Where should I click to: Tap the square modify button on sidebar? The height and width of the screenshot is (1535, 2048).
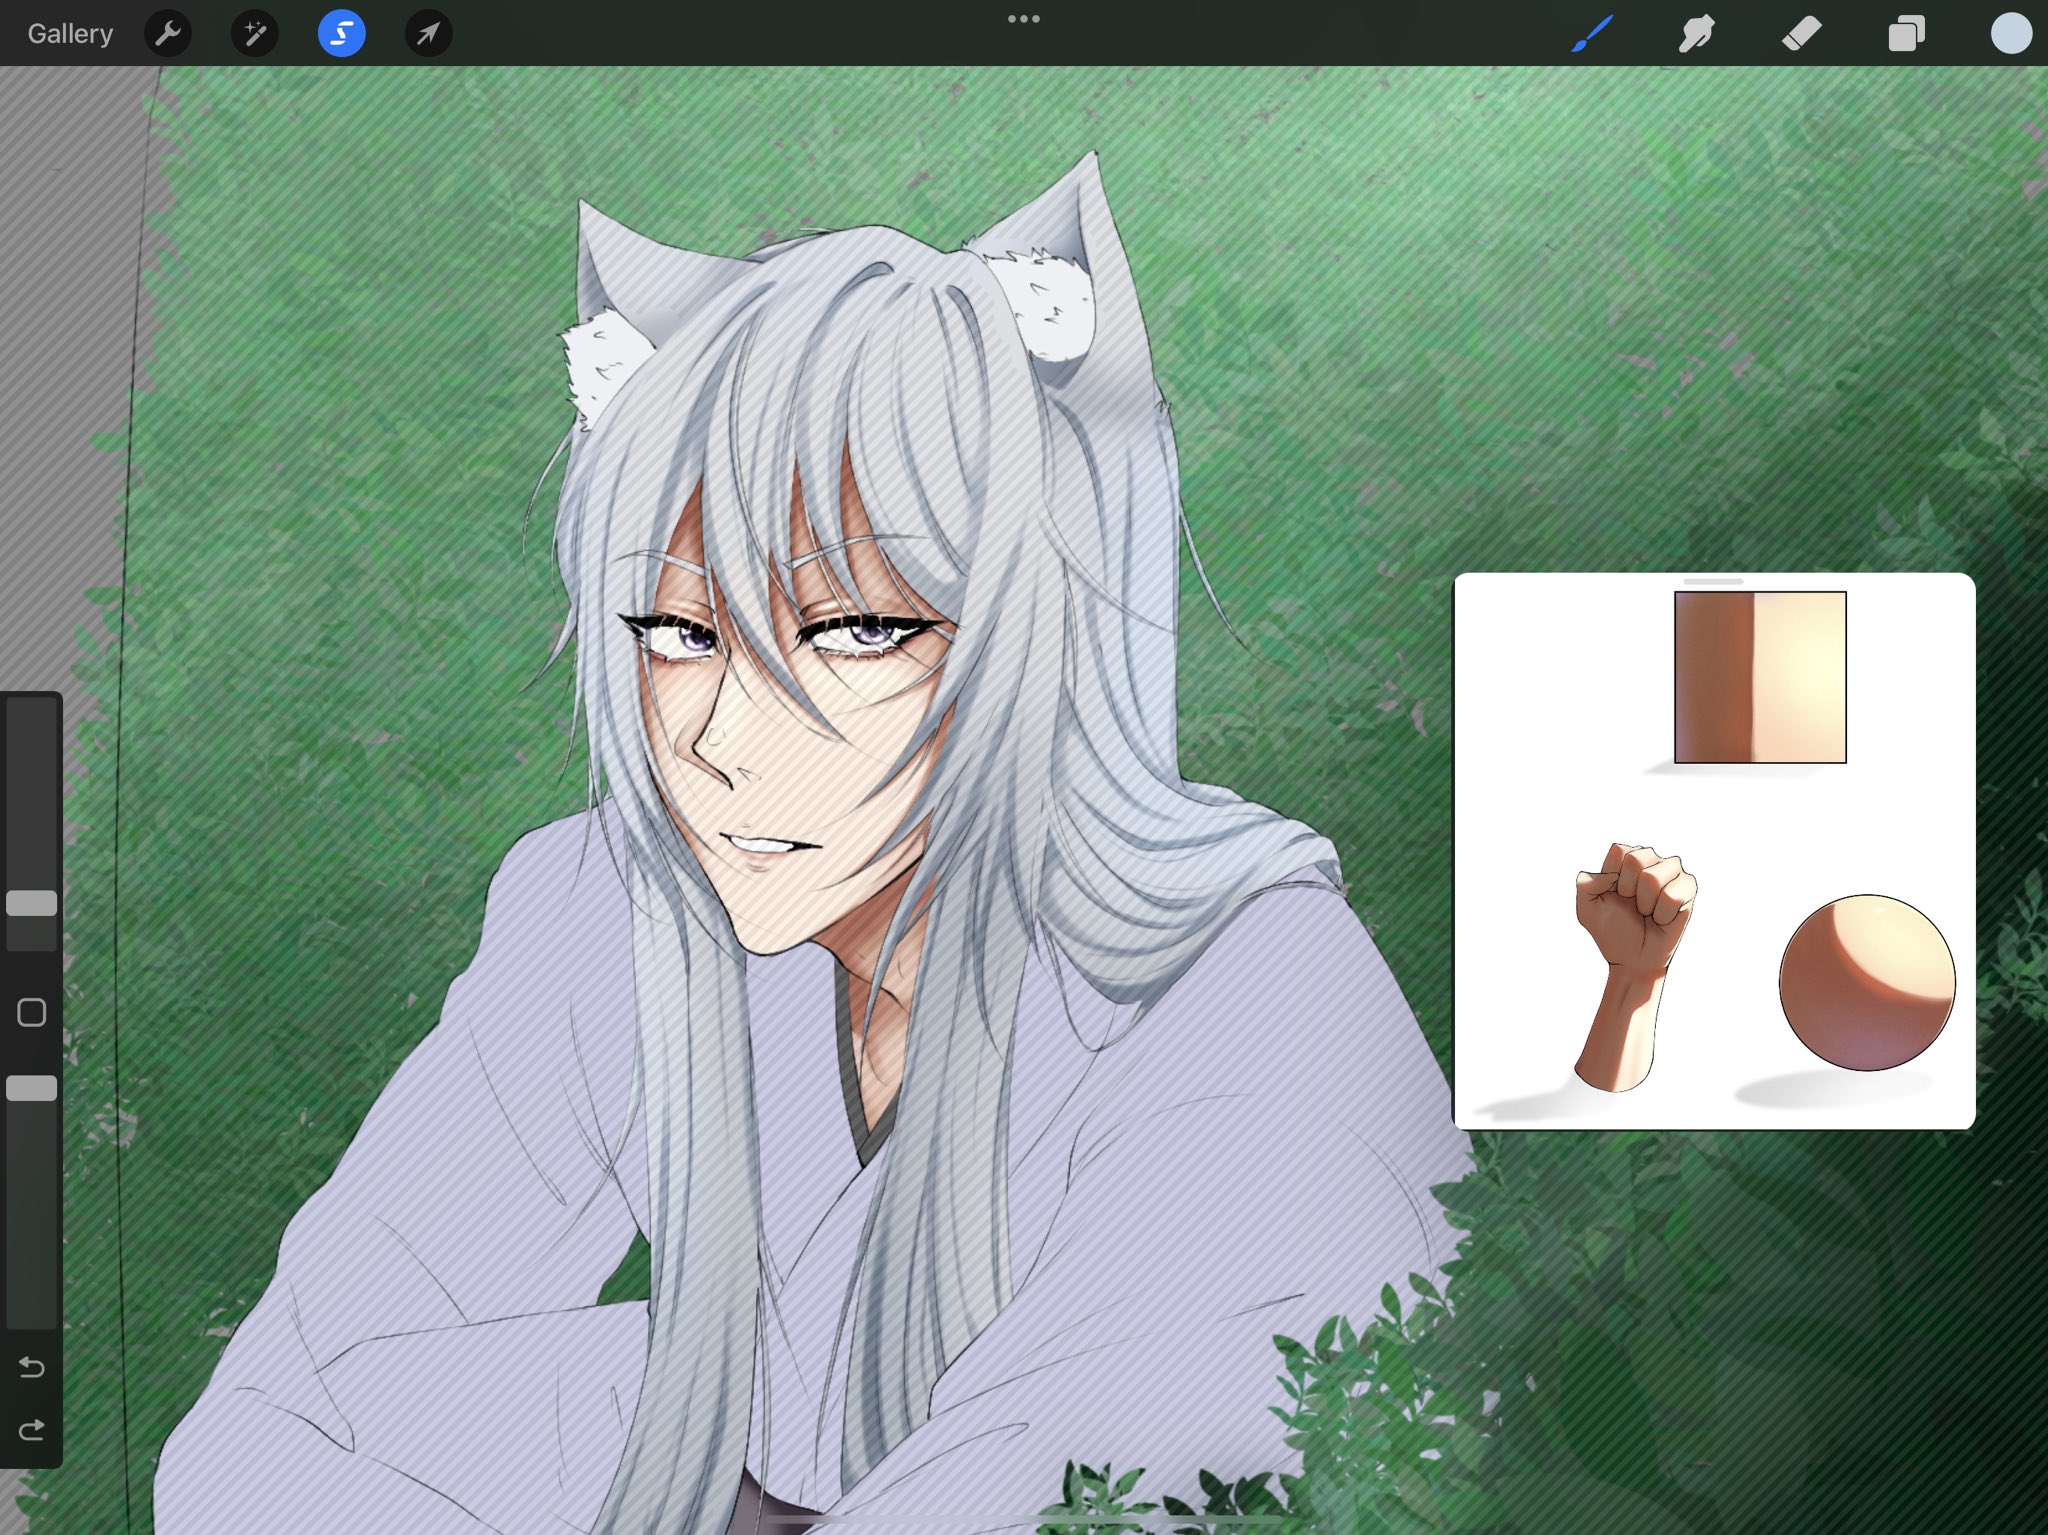click(32, 1012)
